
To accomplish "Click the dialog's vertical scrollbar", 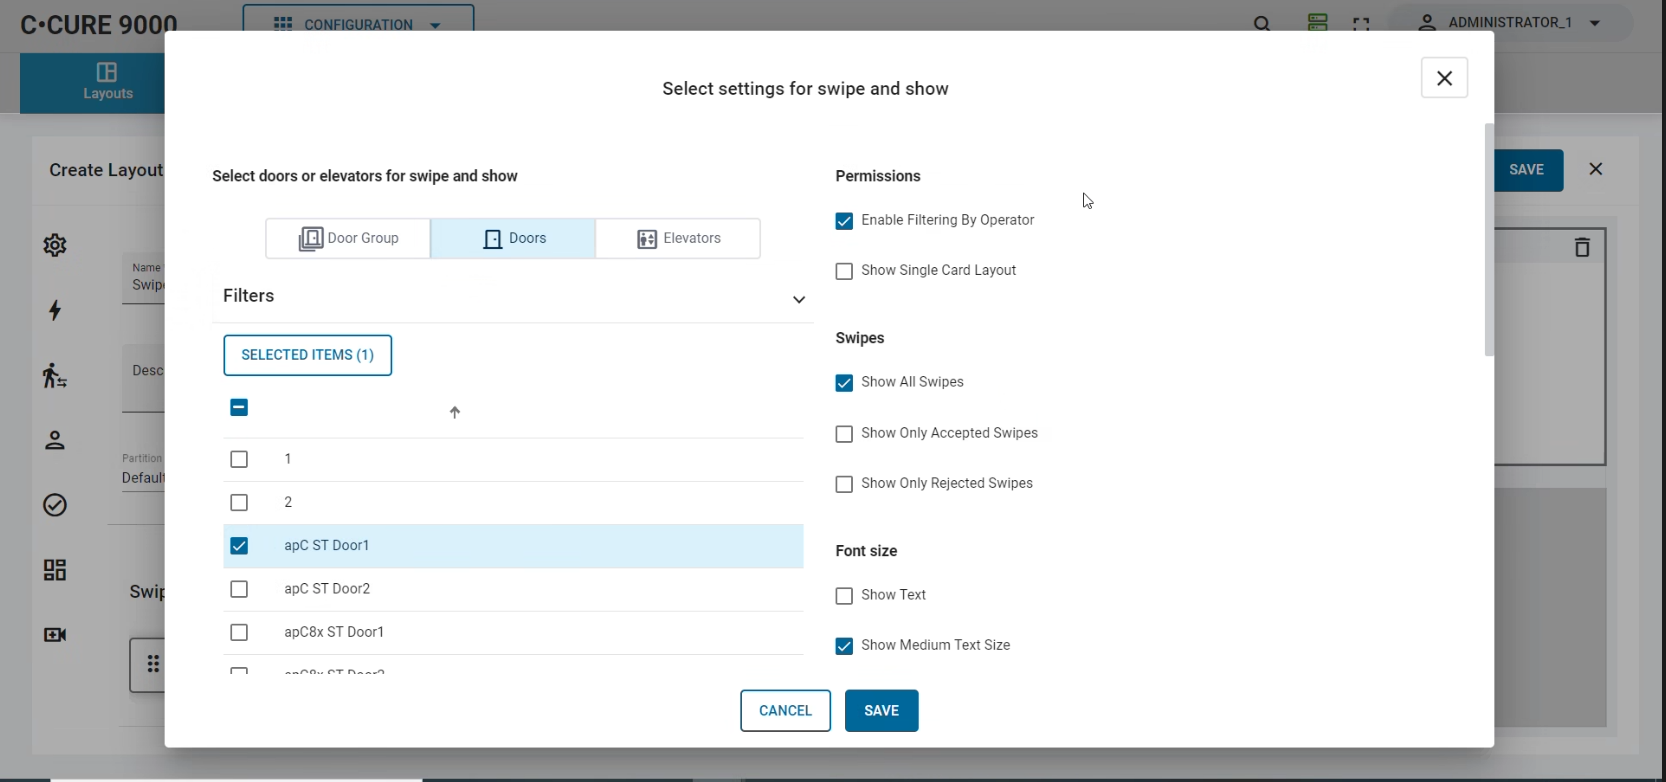I will tap(1489, 240).
